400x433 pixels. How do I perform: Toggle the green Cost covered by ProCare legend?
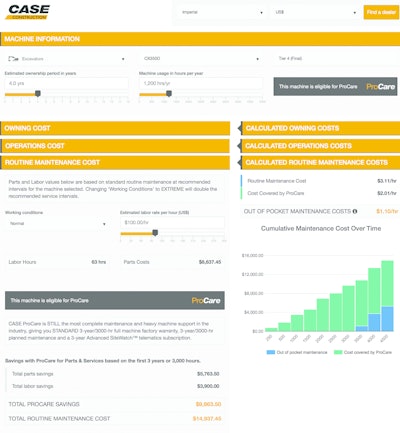click(x=363, y=352)
